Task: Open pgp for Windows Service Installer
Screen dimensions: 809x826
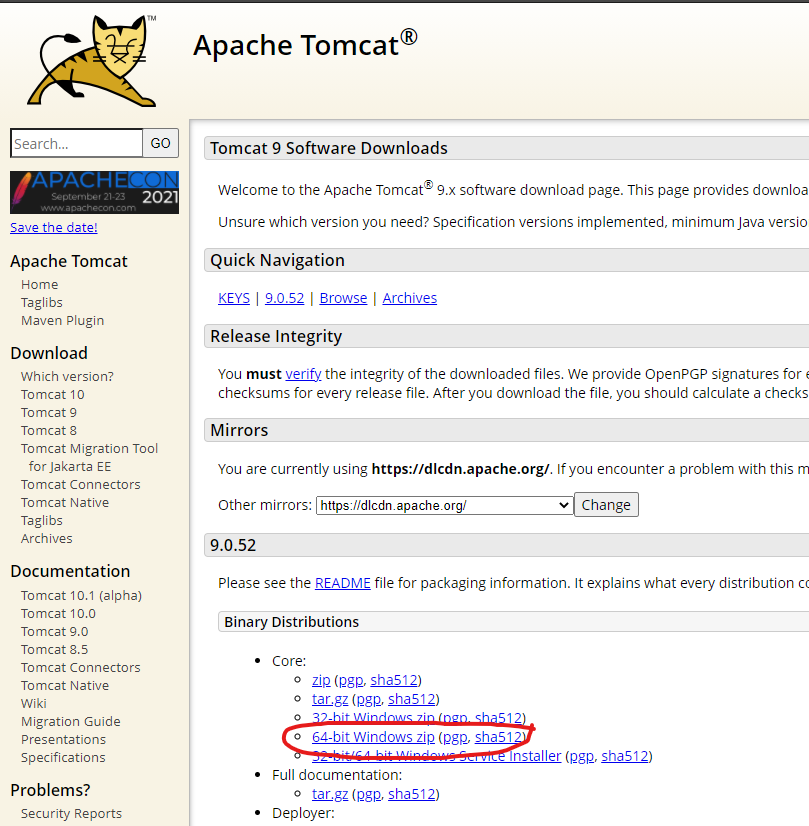Action: (x=582, y=756)
